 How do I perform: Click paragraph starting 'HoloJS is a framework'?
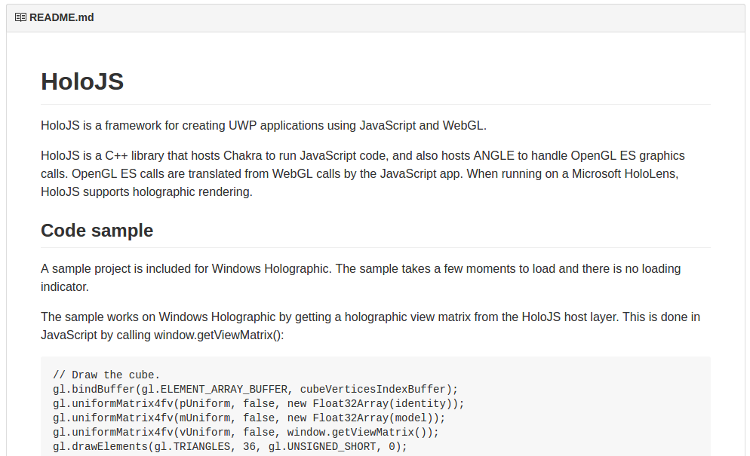click(x=264, y=126)
